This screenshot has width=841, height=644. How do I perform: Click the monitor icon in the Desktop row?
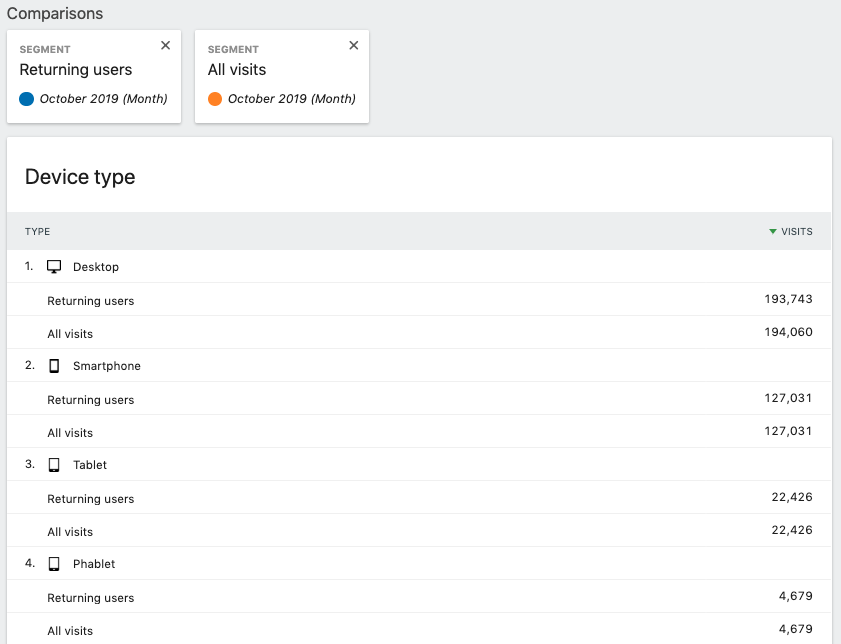point(53,266)
